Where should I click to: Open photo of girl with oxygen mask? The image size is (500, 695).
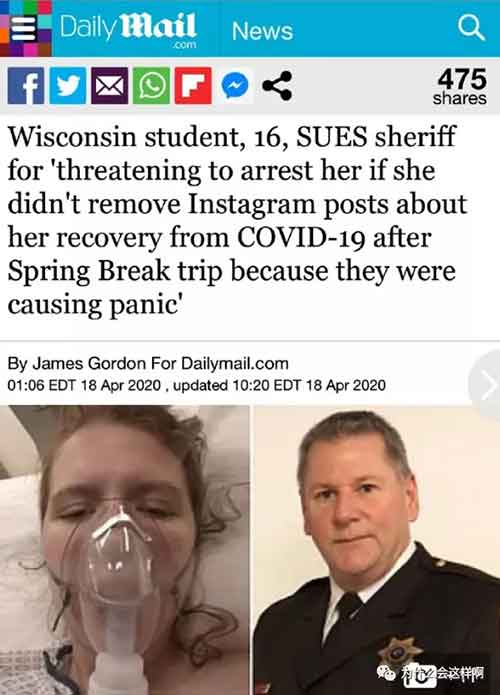(x=124, y=550)
